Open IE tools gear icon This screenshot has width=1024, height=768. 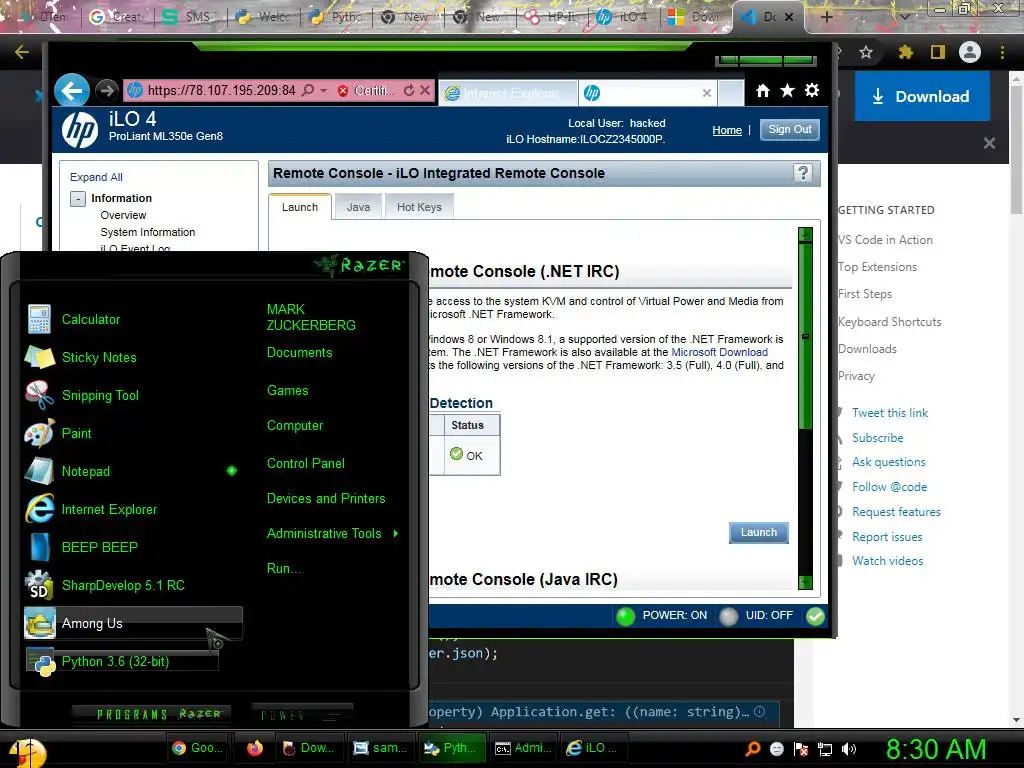tap(812, 91)
